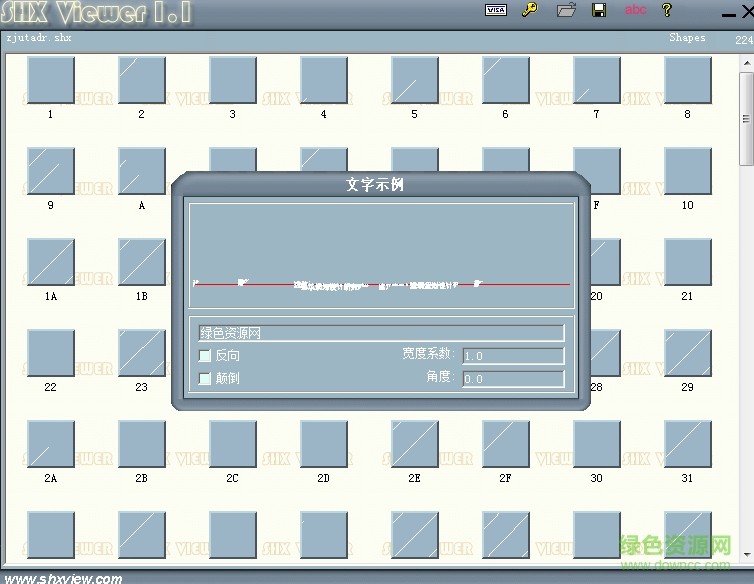Save using the floppy disk icon
This screenshot has height=584, width=754.
click(x=599, y=10)
